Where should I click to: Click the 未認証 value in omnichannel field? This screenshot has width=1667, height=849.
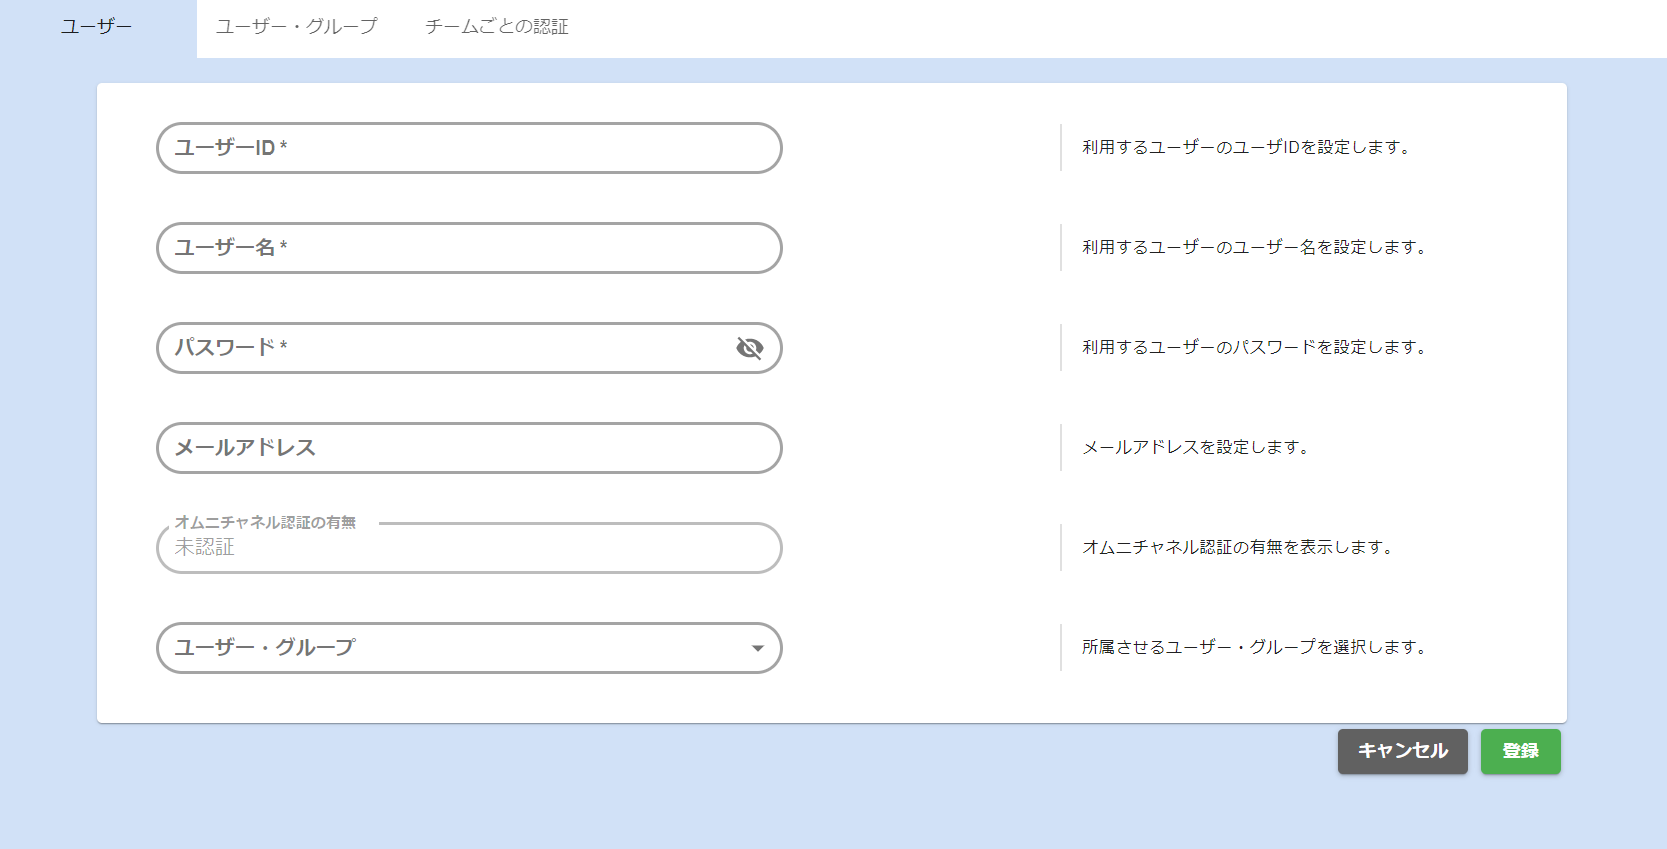pos(205,548)
